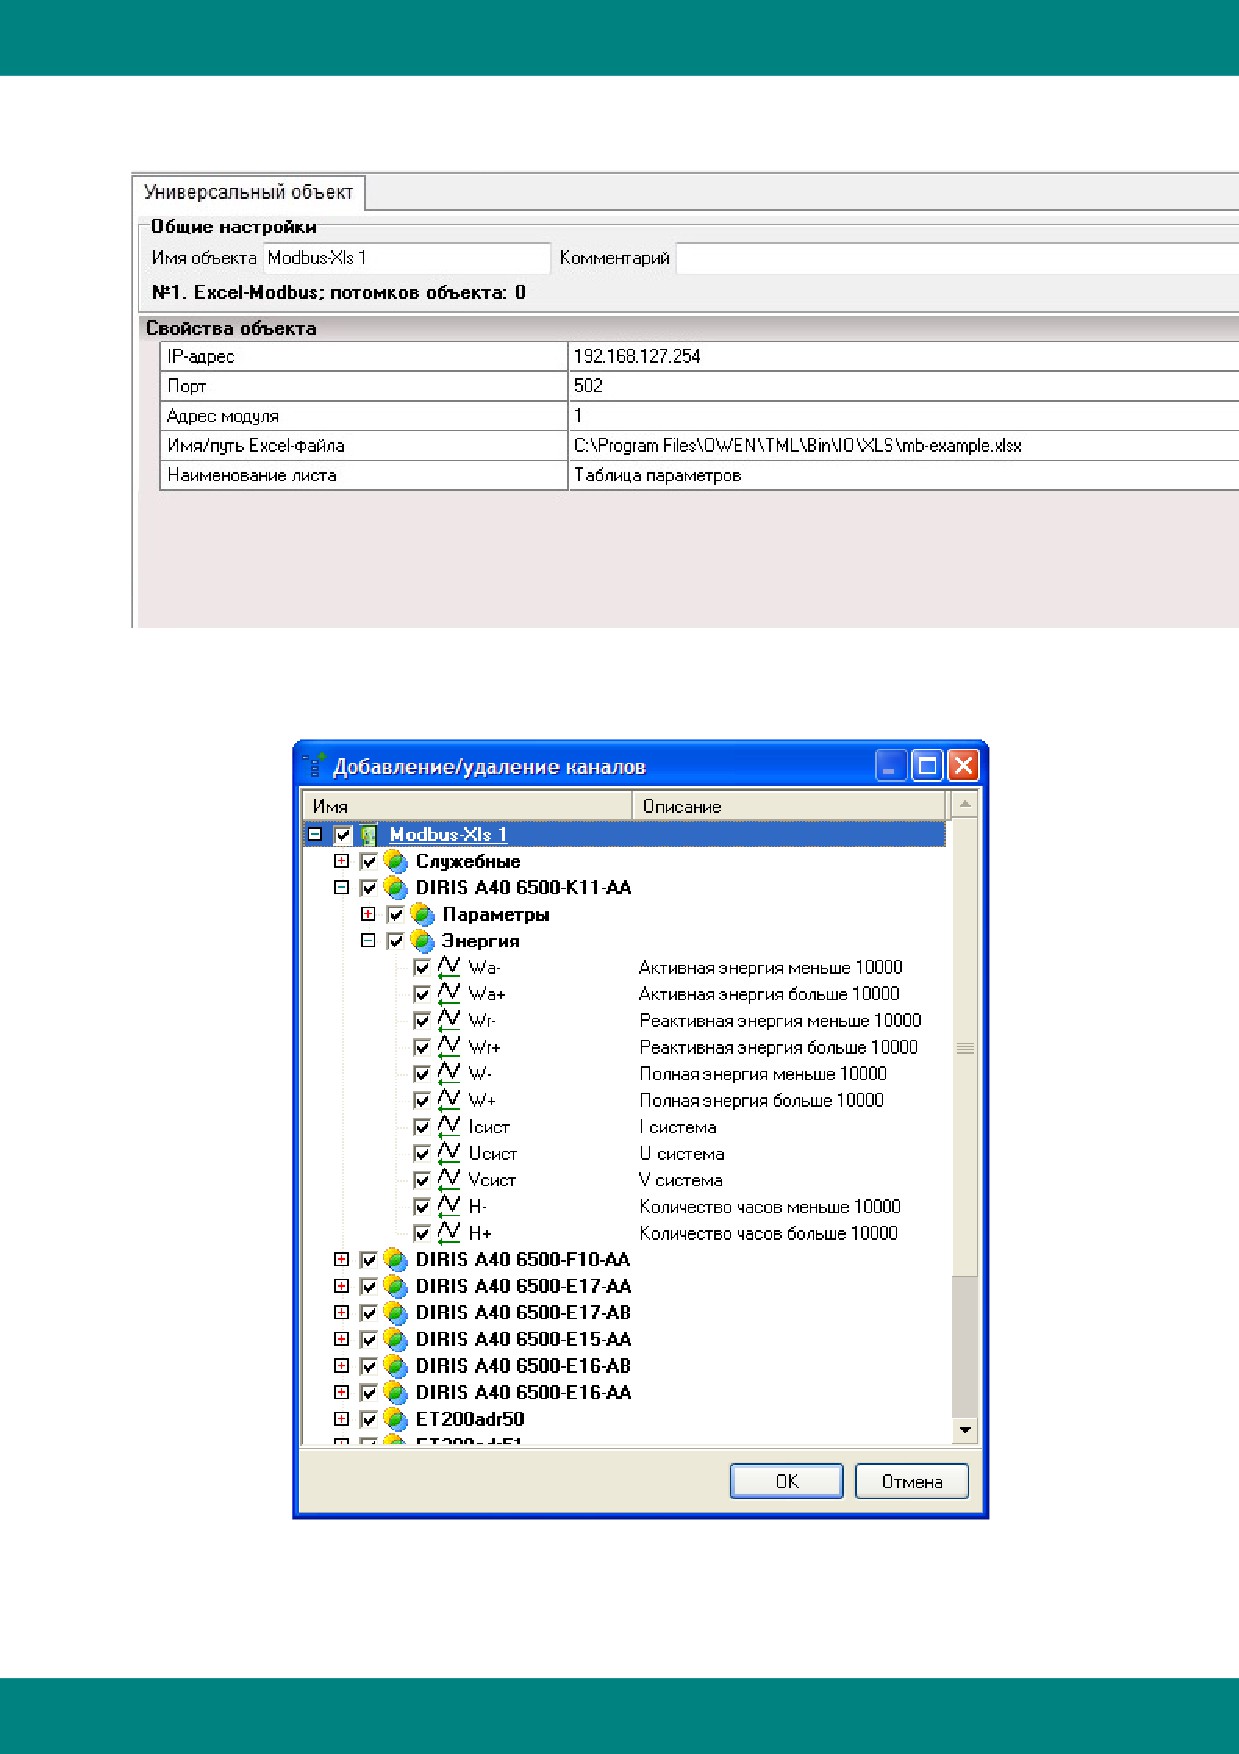1239x1754 pixels.
Task: Toggle the Wr+ channel checkbox
Action: 422,1048
